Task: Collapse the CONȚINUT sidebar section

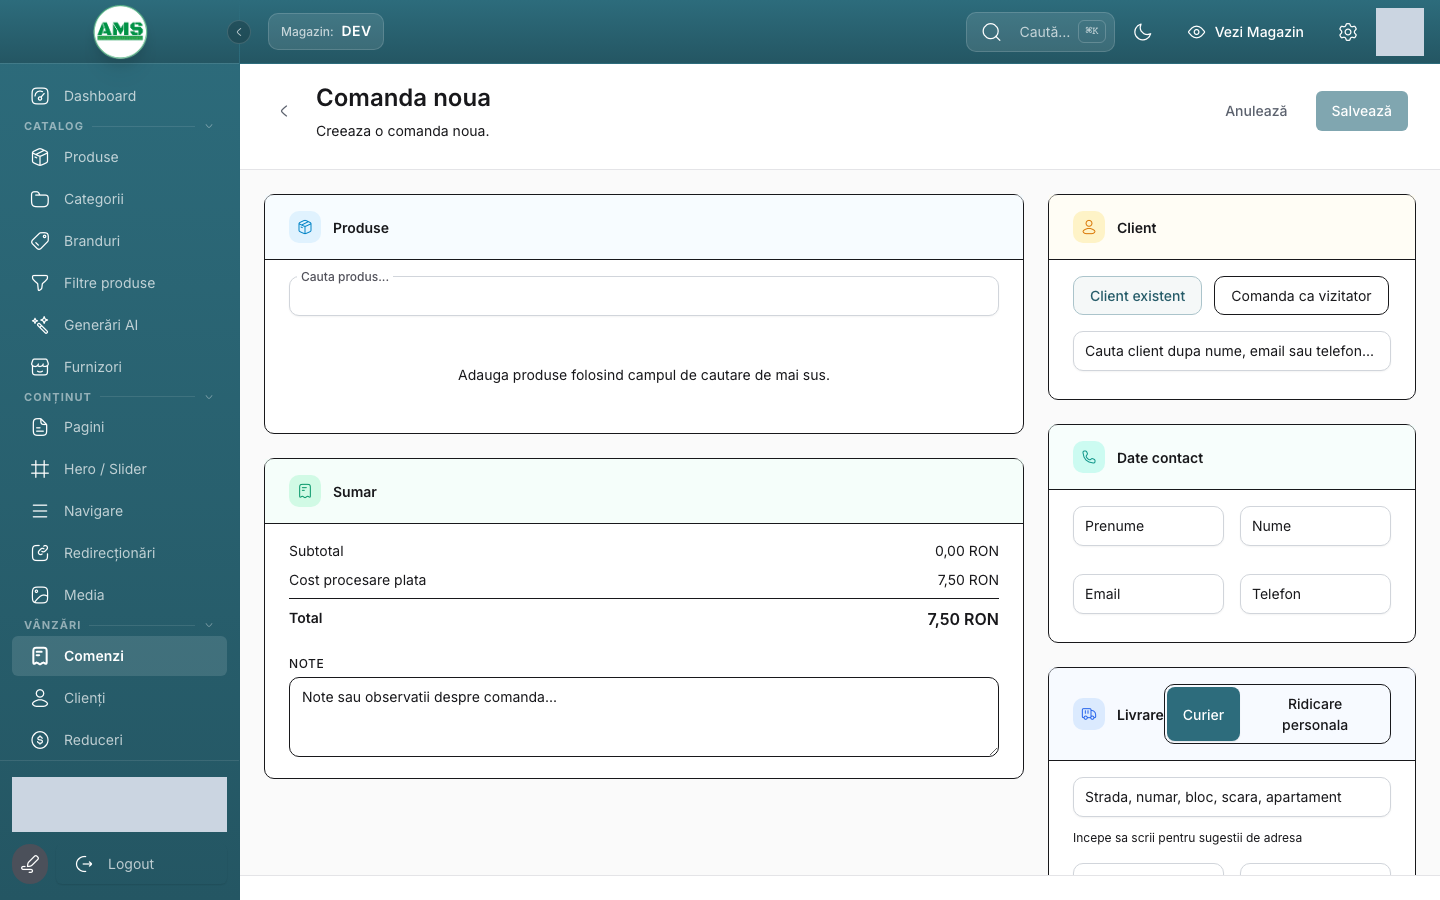Action: point(209,397)
